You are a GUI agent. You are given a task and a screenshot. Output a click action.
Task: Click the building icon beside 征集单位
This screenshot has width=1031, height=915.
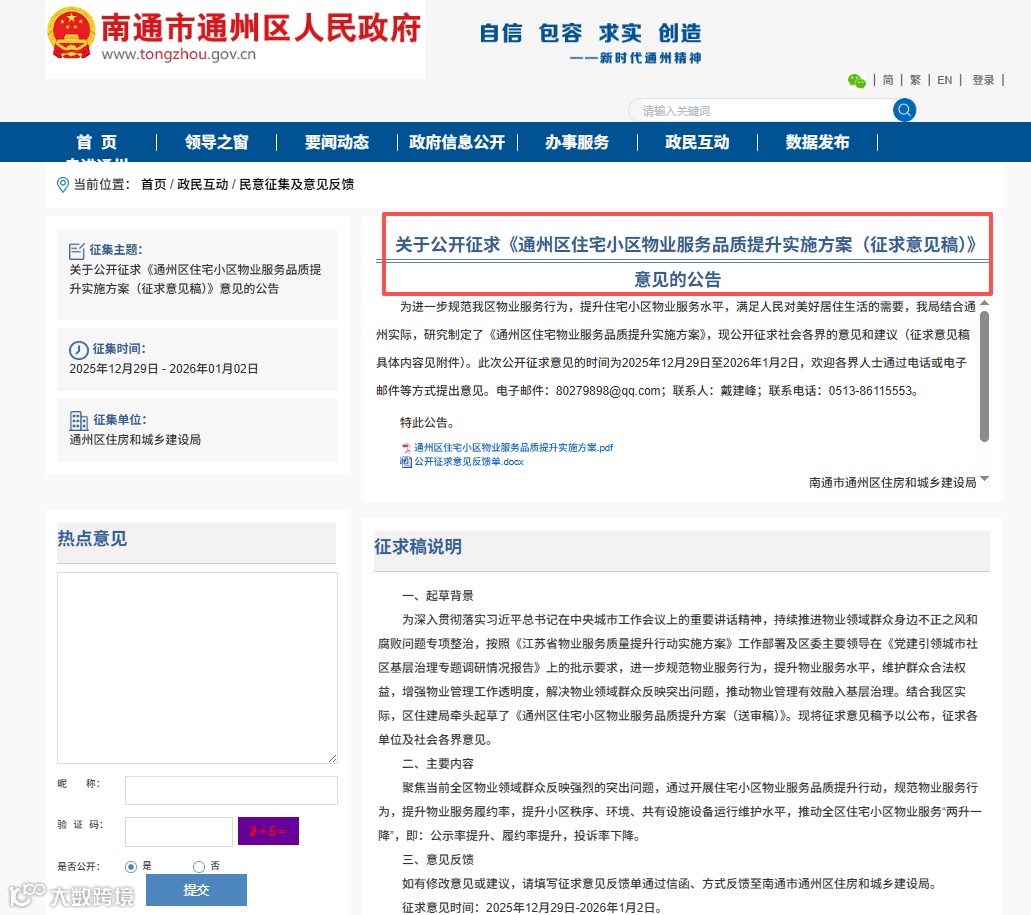(x=78, y=421)
